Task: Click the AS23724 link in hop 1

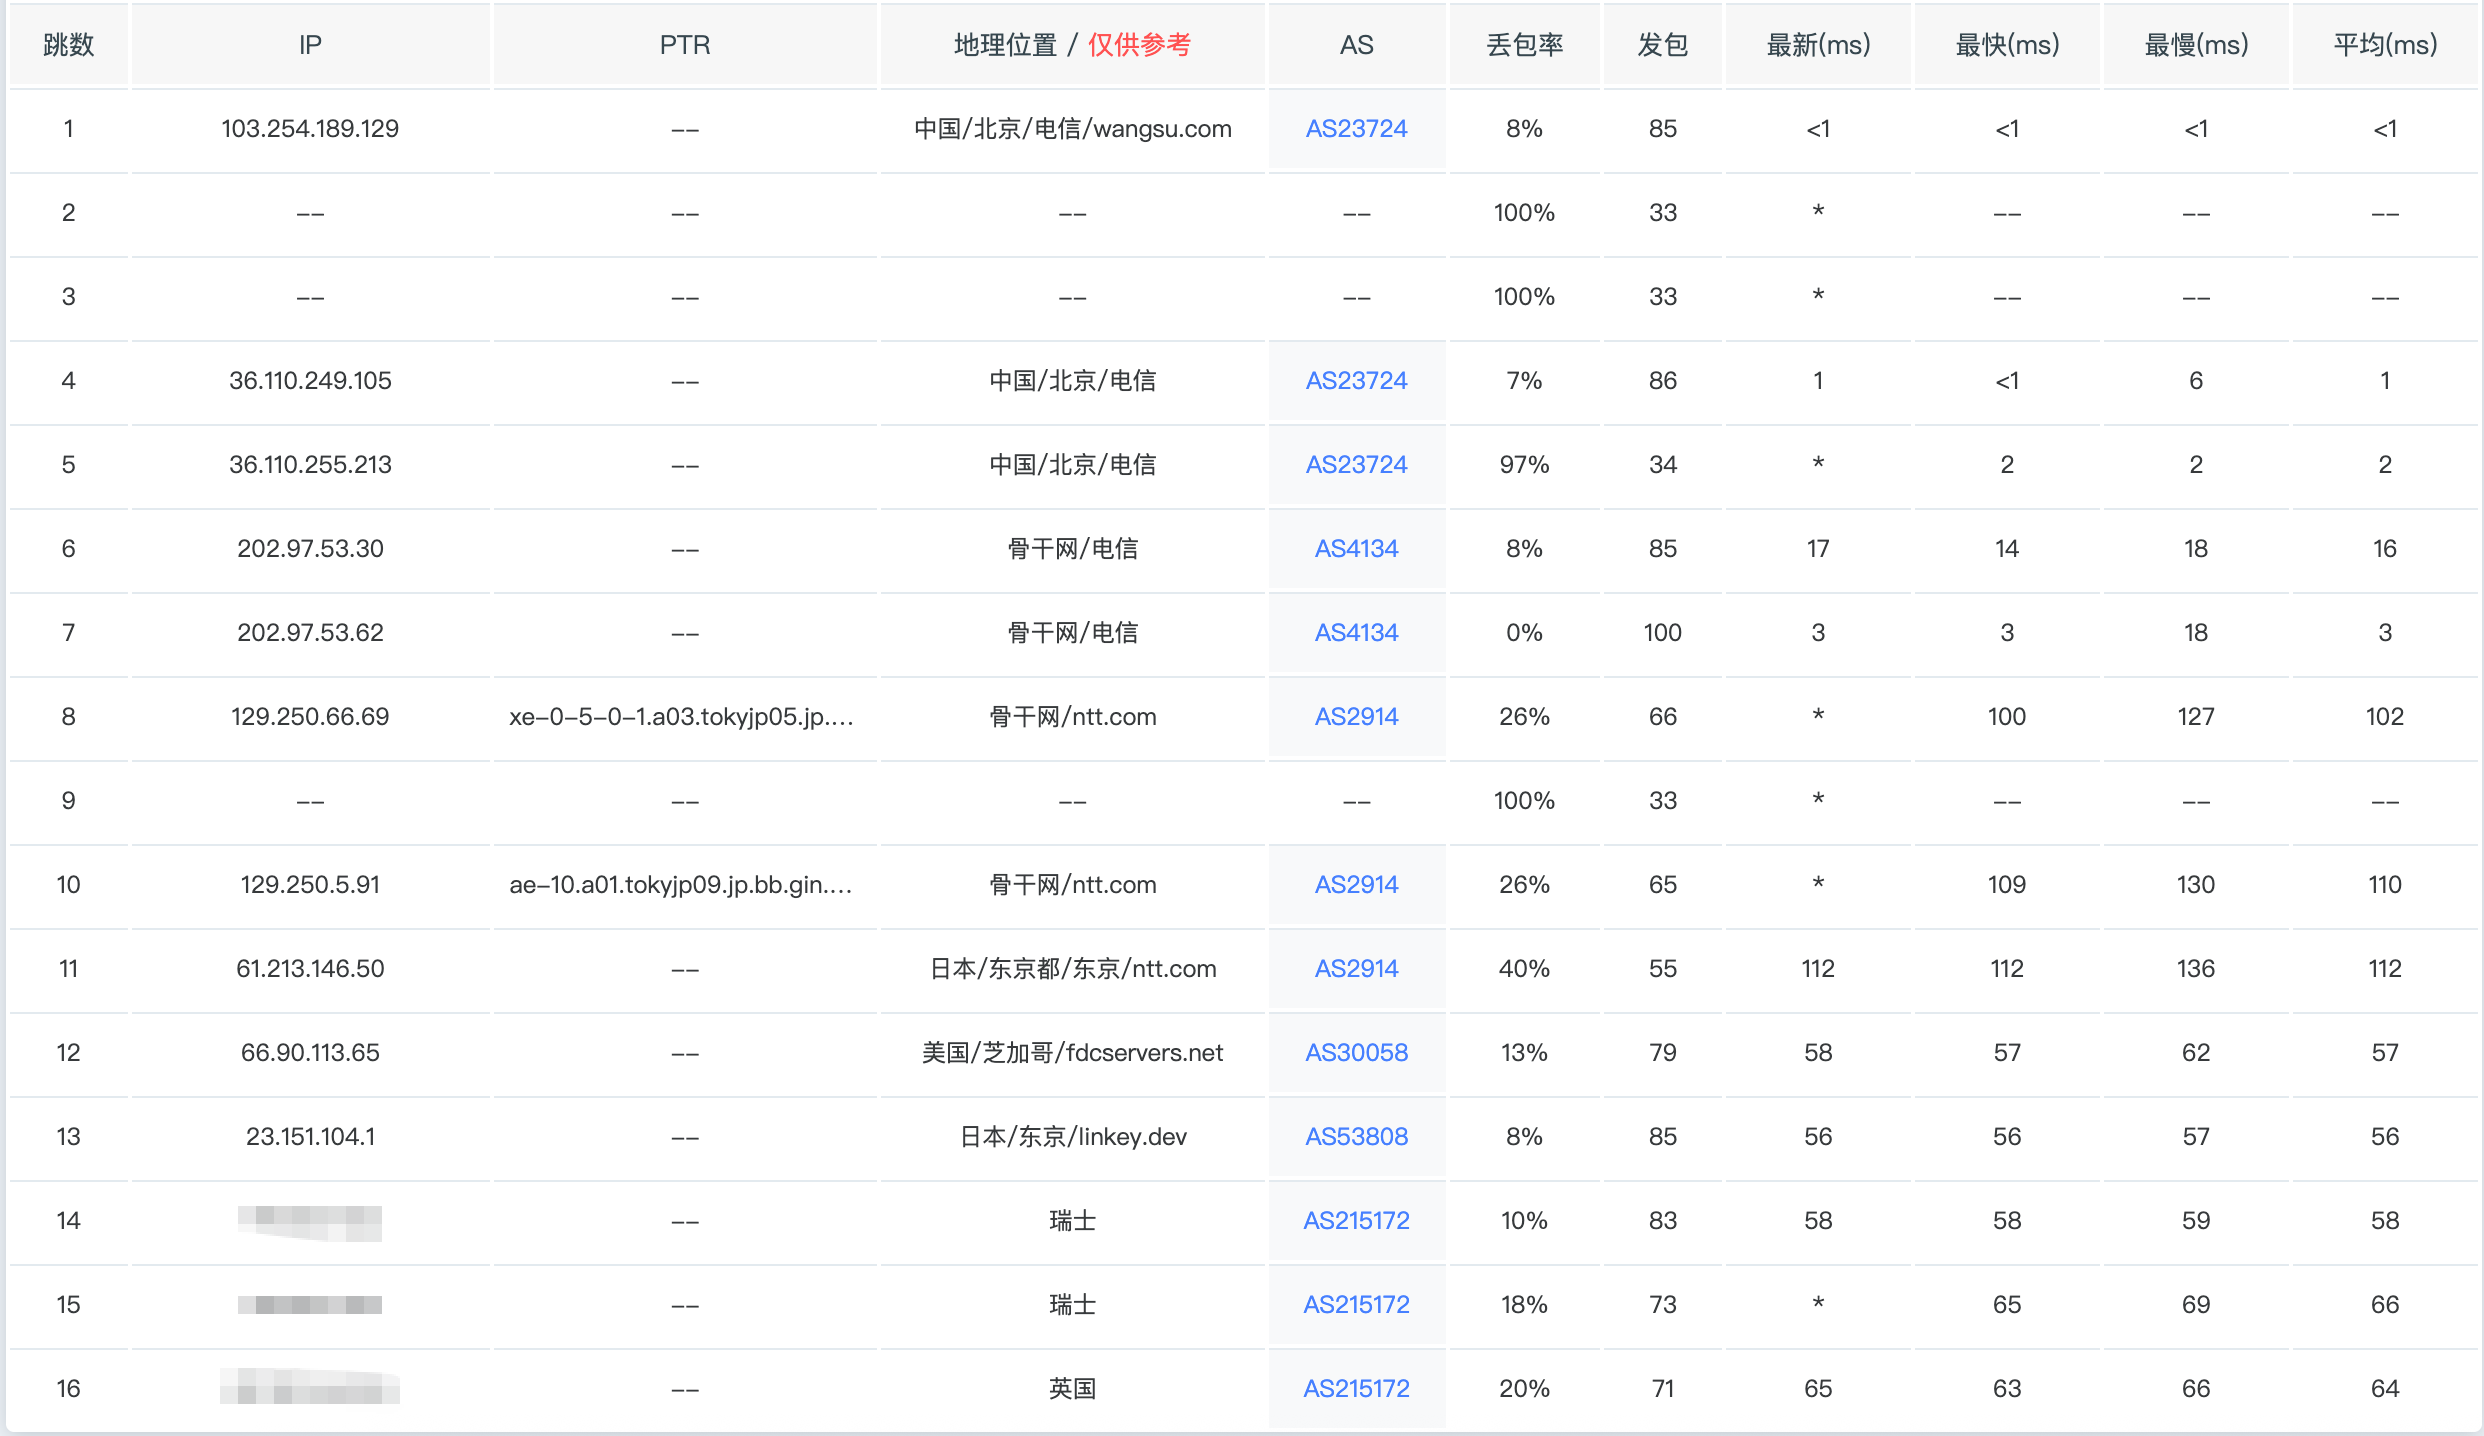Action: (x=1356, y=129)
